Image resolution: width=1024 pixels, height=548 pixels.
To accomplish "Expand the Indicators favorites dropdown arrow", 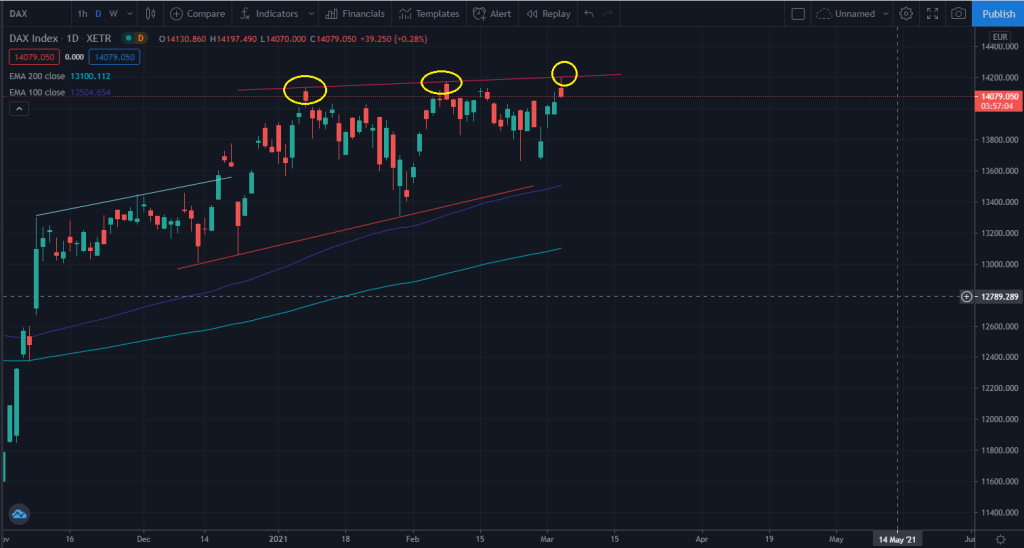I will pyautogui.click(x=311, y=14).
